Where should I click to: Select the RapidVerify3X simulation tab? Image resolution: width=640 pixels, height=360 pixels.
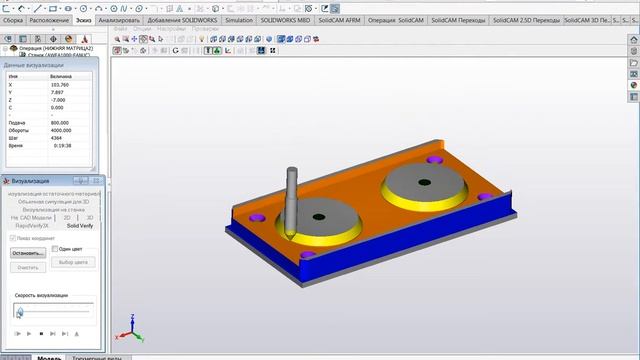pos(32,226)
